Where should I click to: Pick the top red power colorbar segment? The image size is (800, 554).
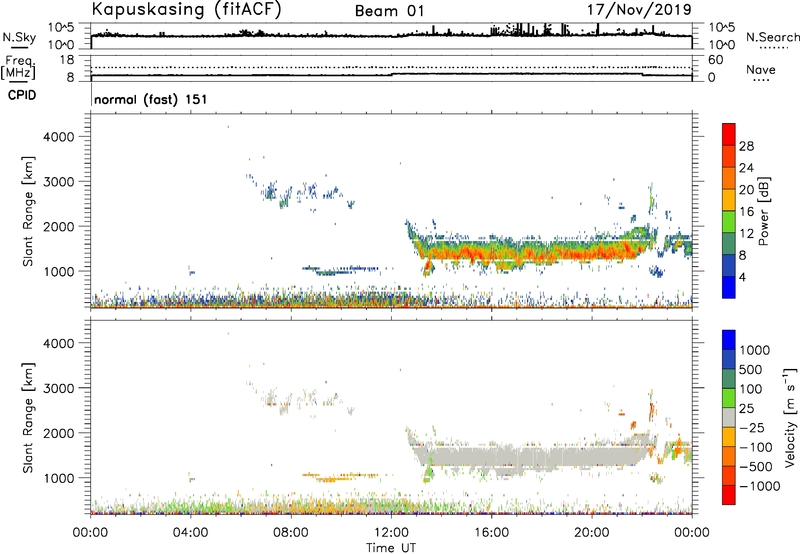(x=729, y=134)
